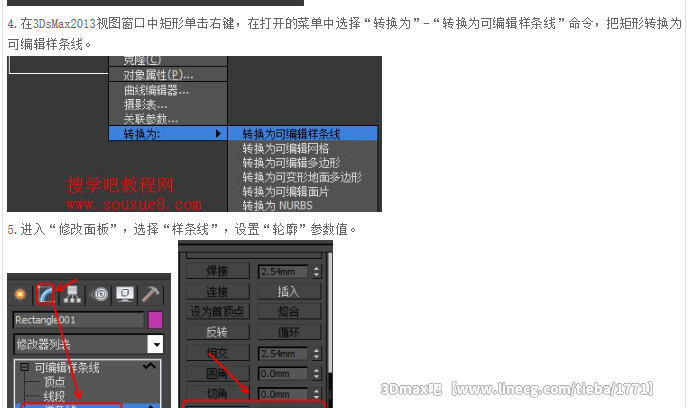
Task: Click the 插入 button
Action: [x=289, y=291]
